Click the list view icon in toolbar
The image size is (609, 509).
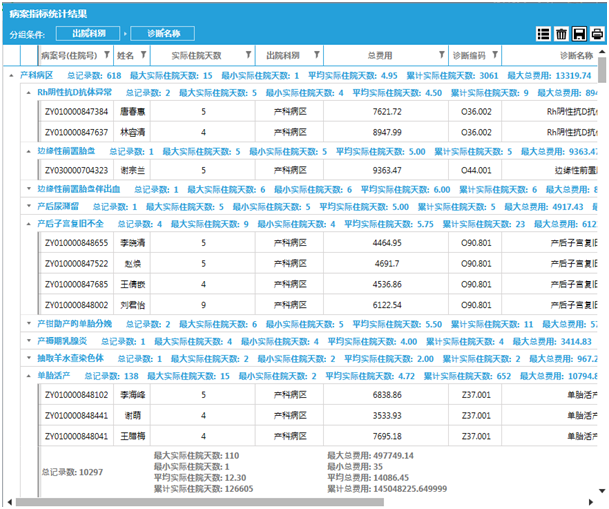point(544,34)
